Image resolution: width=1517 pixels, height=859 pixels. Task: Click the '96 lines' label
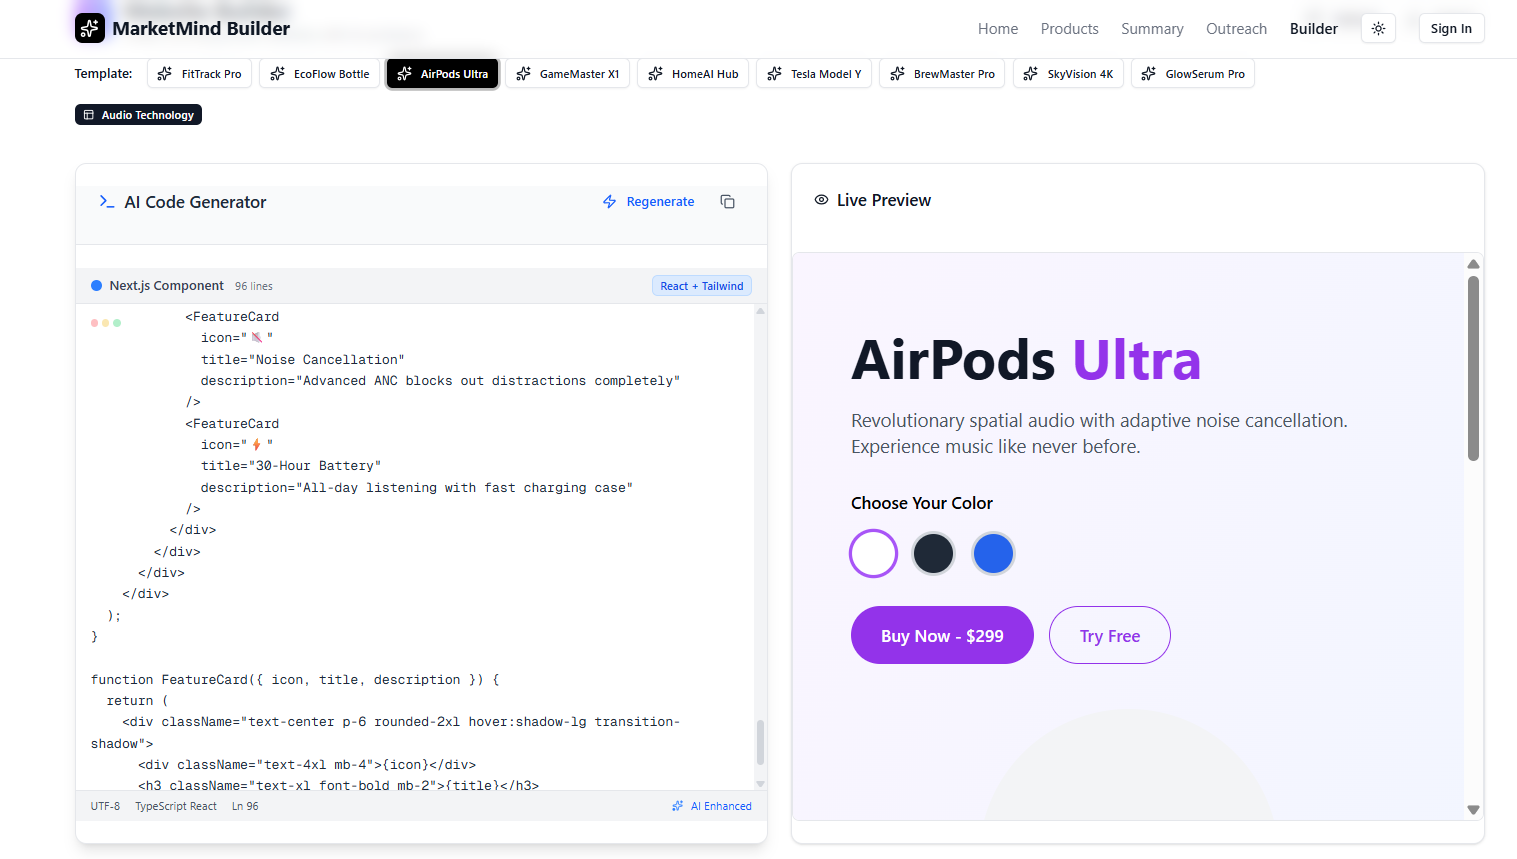coord(254,286)
